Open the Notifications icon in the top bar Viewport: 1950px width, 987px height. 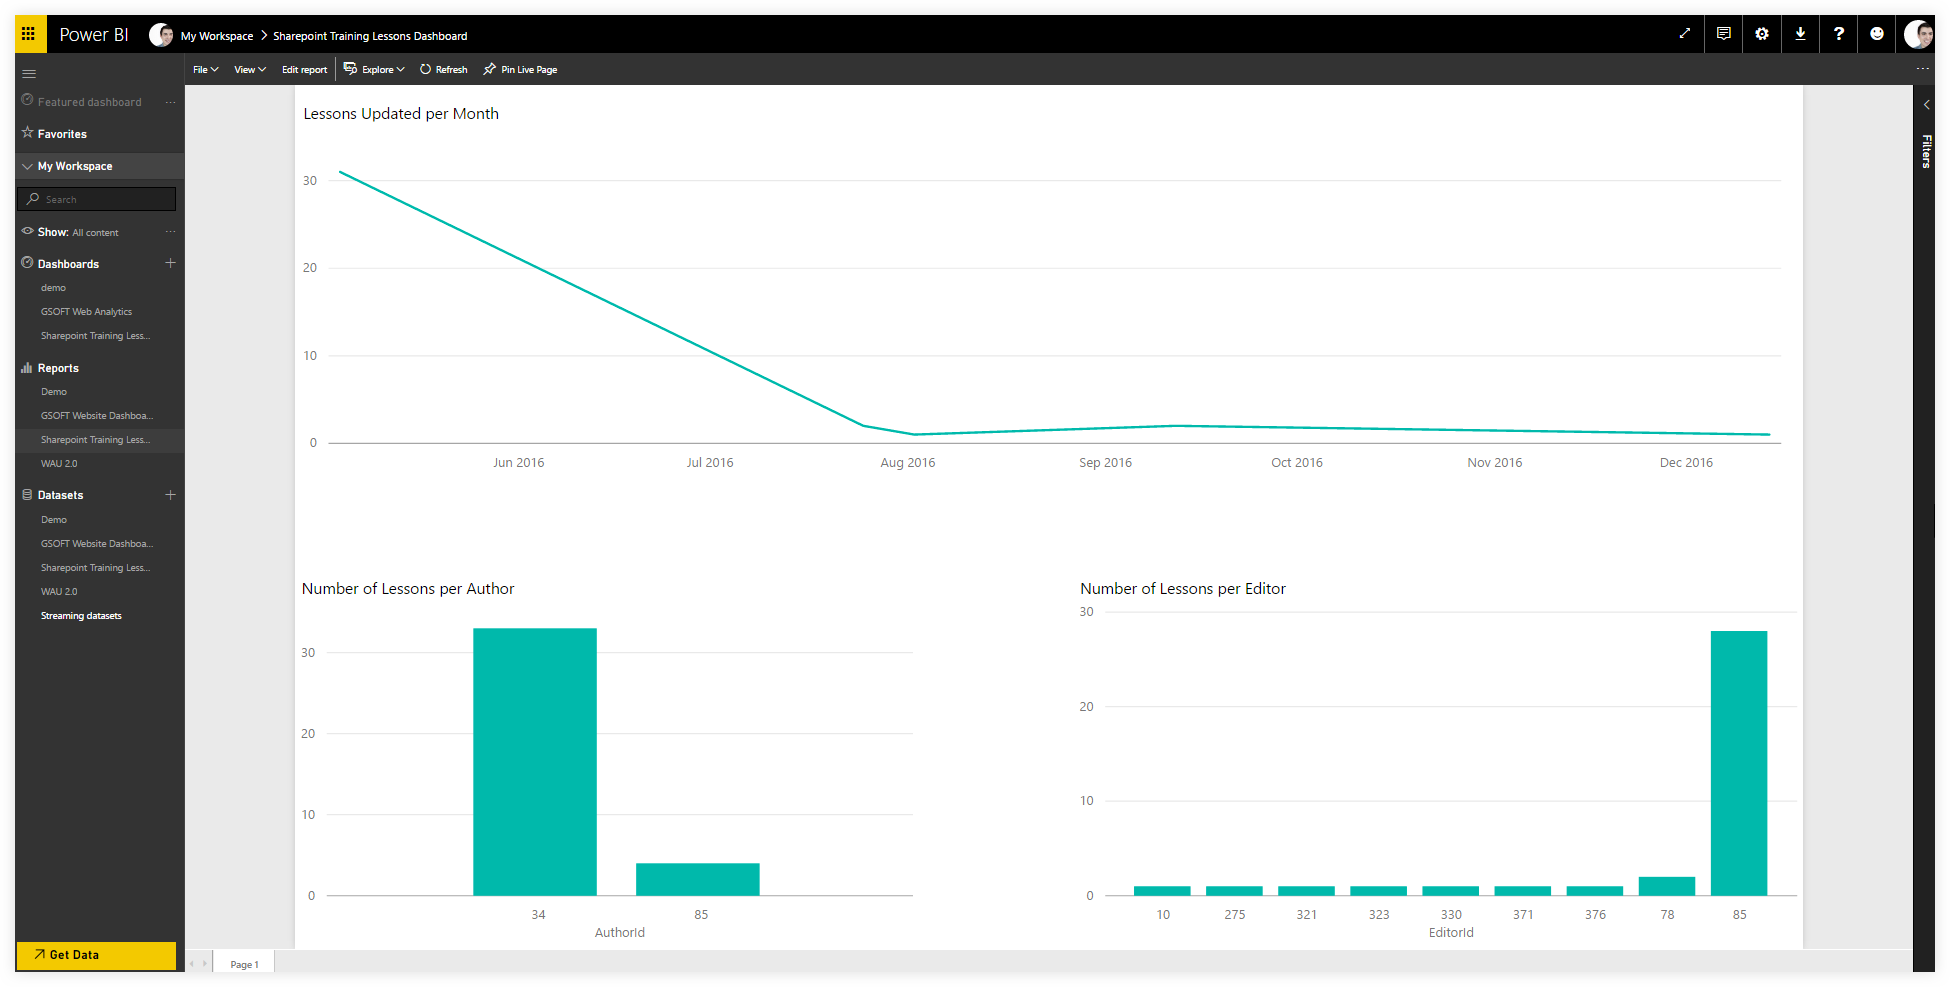click(1722, 33)
